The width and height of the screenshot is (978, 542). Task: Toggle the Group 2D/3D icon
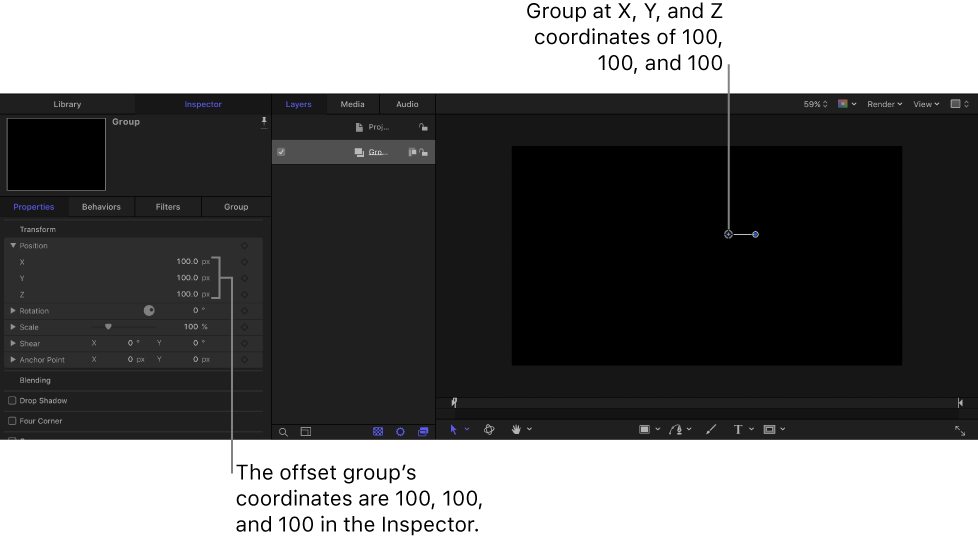(412, 152)
